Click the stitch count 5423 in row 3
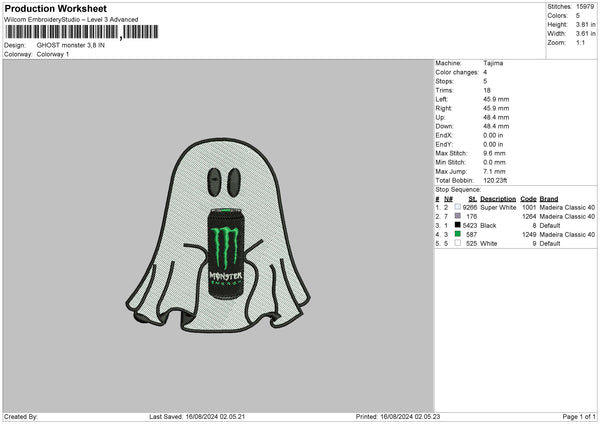600x424 pixels. tap(470, 225)
